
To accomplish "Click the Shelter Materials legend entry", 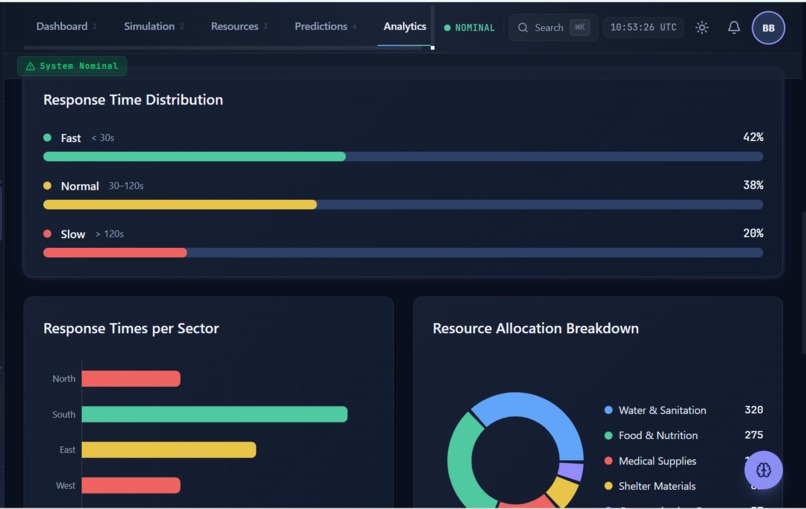I will [x=683, y=486].
